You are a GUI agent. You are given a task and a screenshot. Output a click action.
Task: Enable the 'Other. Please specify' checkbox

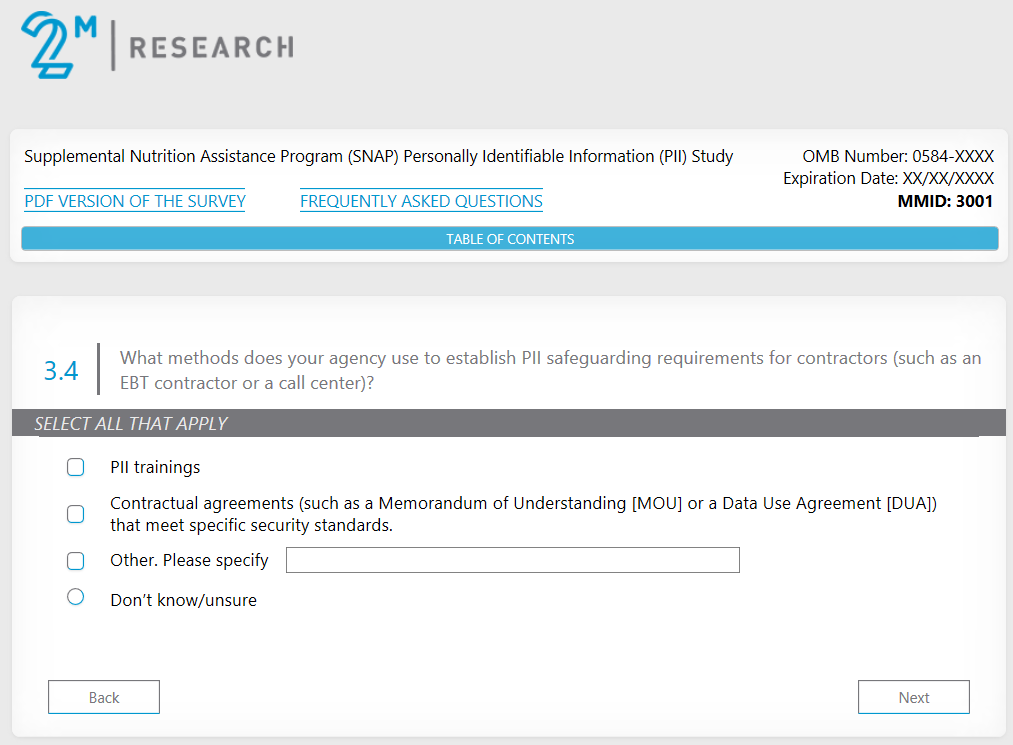pos(76,561)
